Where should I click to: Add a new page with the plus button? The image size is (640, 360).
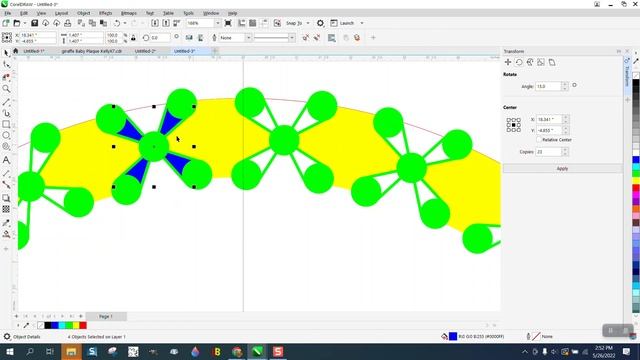[16, 316]
